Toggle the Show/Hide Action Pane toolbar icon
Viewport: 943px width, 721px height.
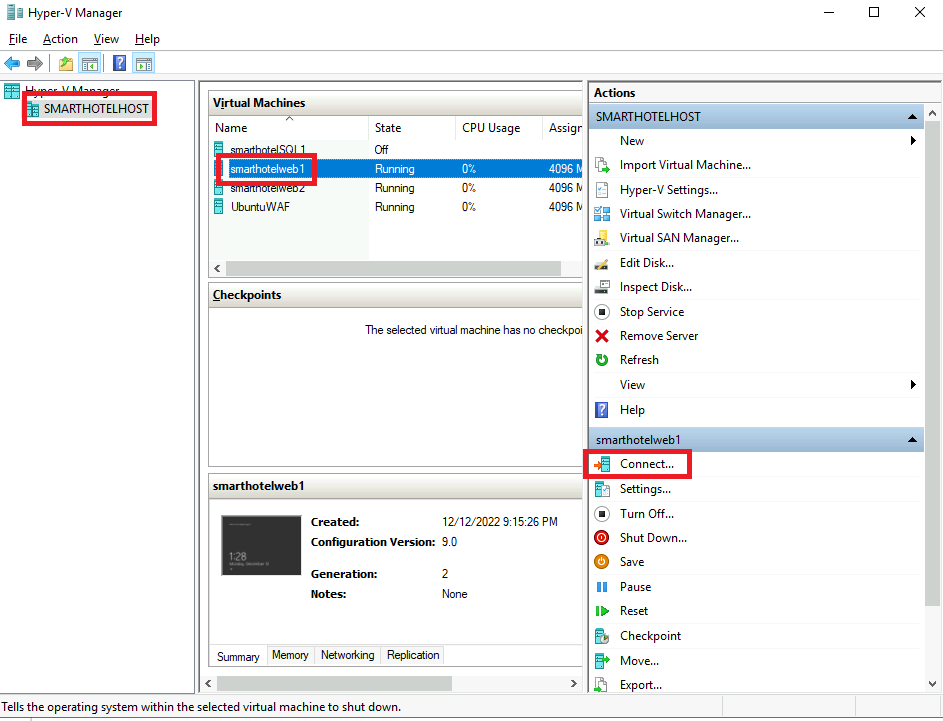pos(144,63)
